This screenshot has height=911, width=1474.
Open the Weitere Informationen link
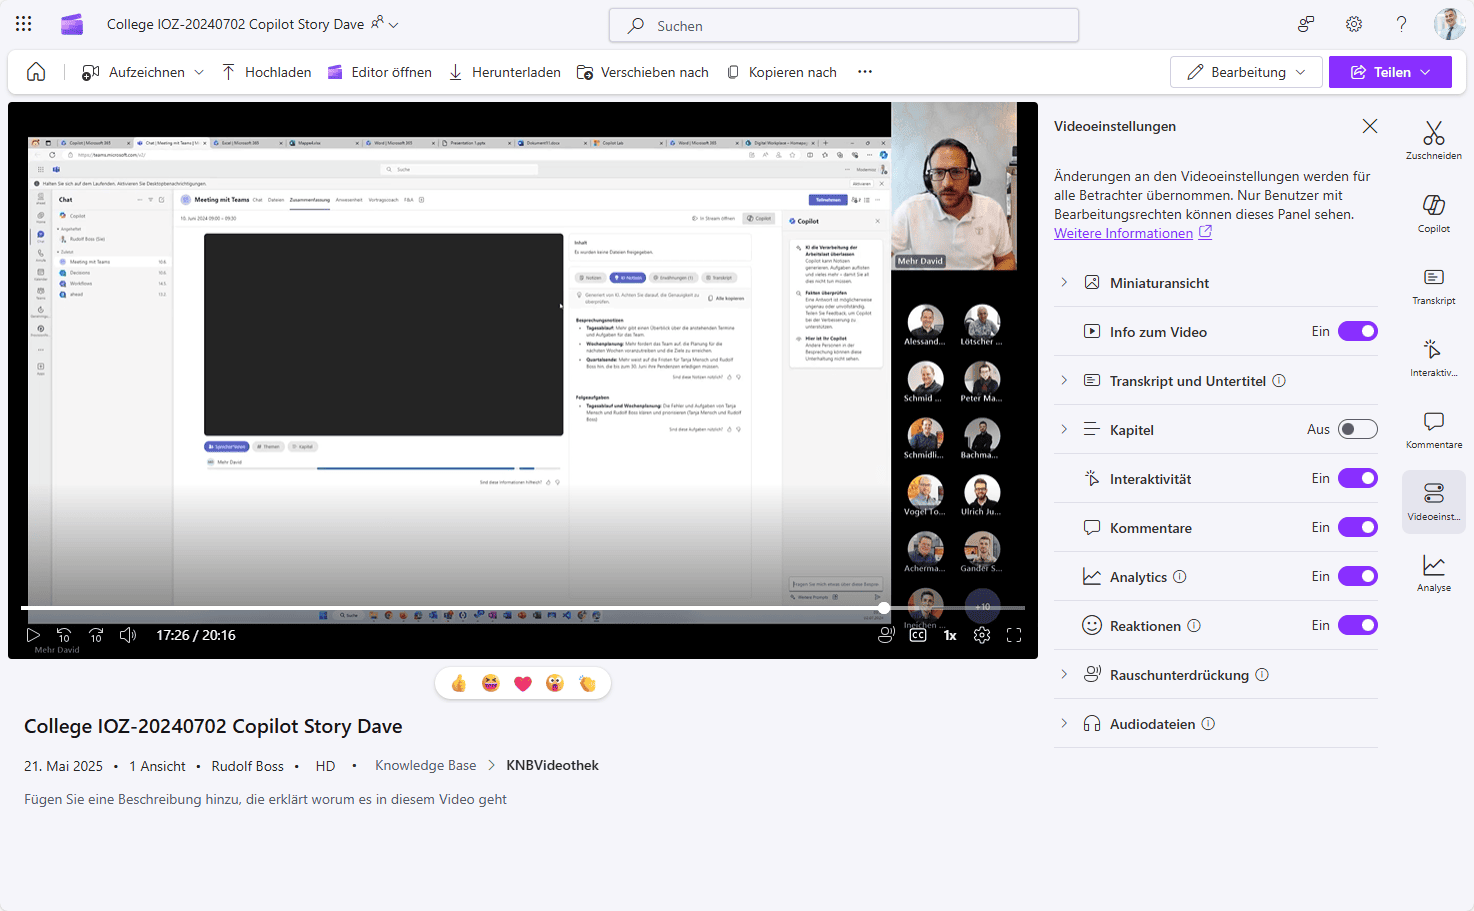click(x=1123, y=233)
